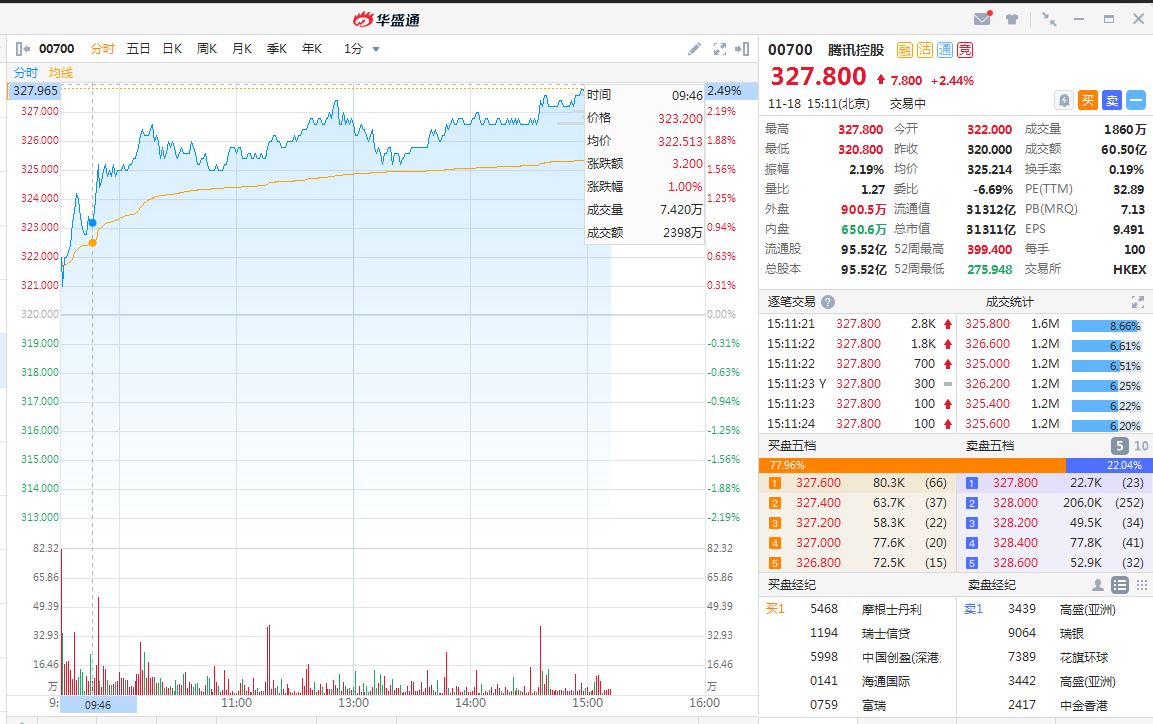Click the 09:46 time axis marker

(98, 704)
